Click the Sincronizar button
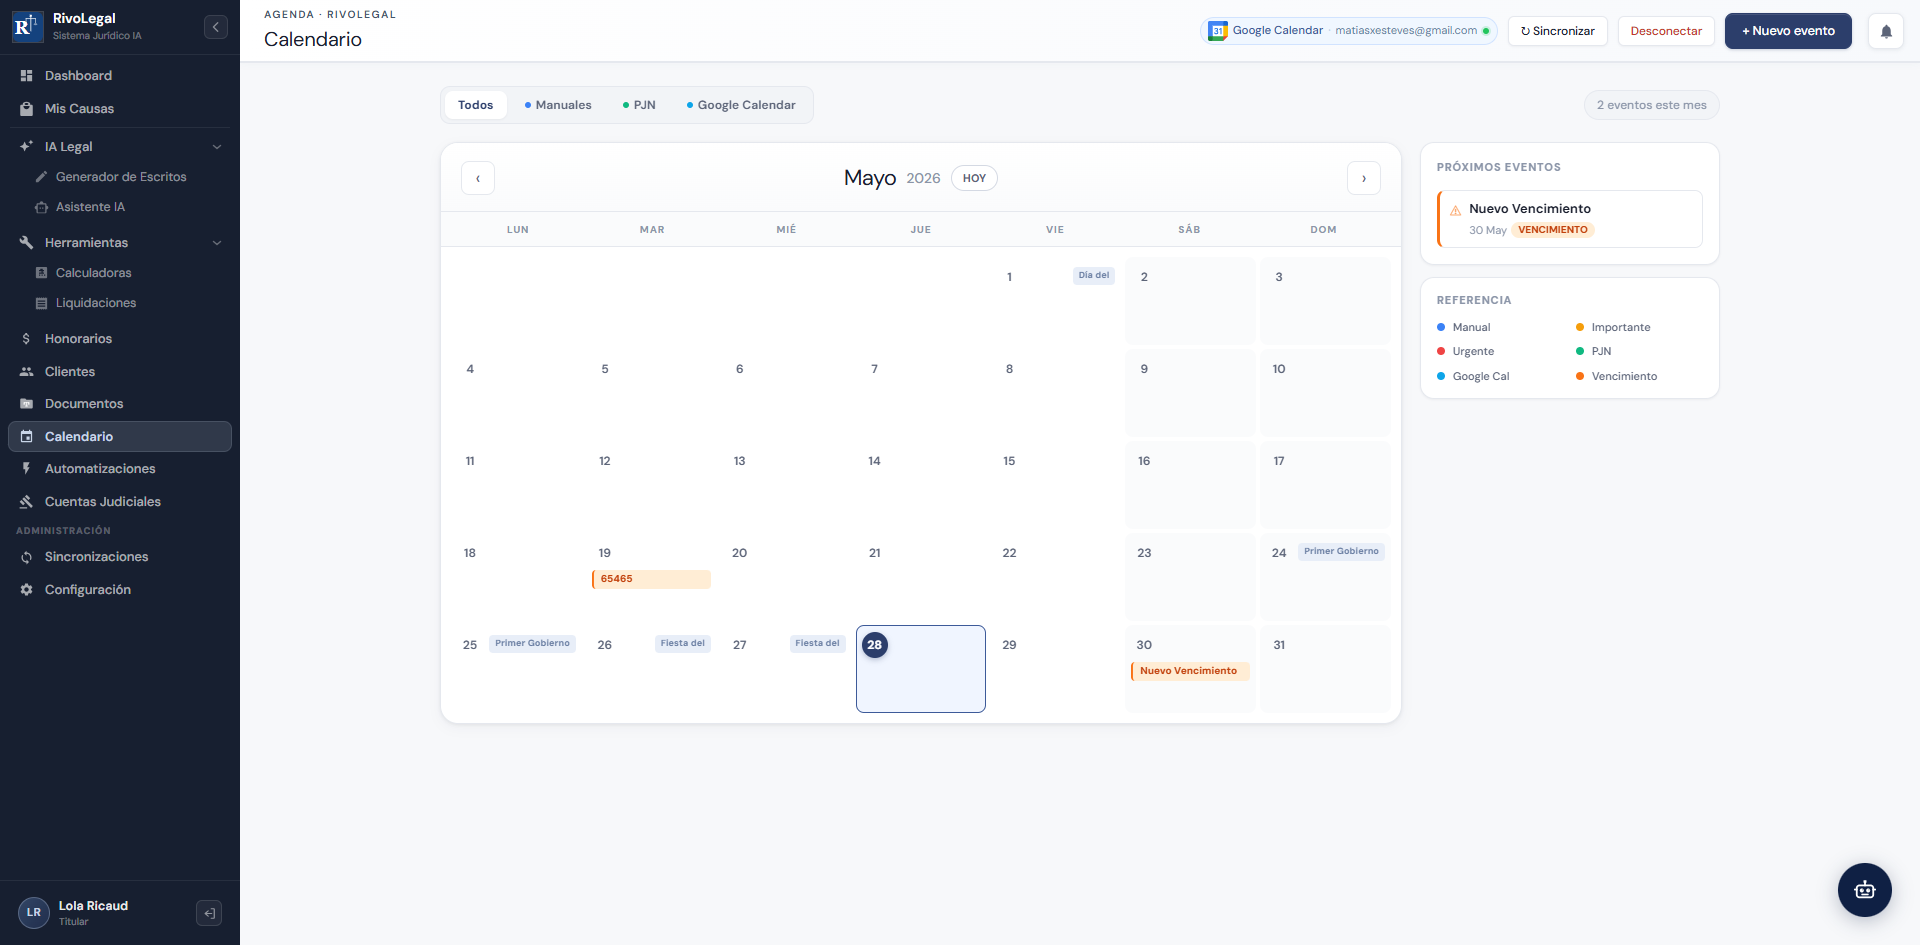 1558,31
